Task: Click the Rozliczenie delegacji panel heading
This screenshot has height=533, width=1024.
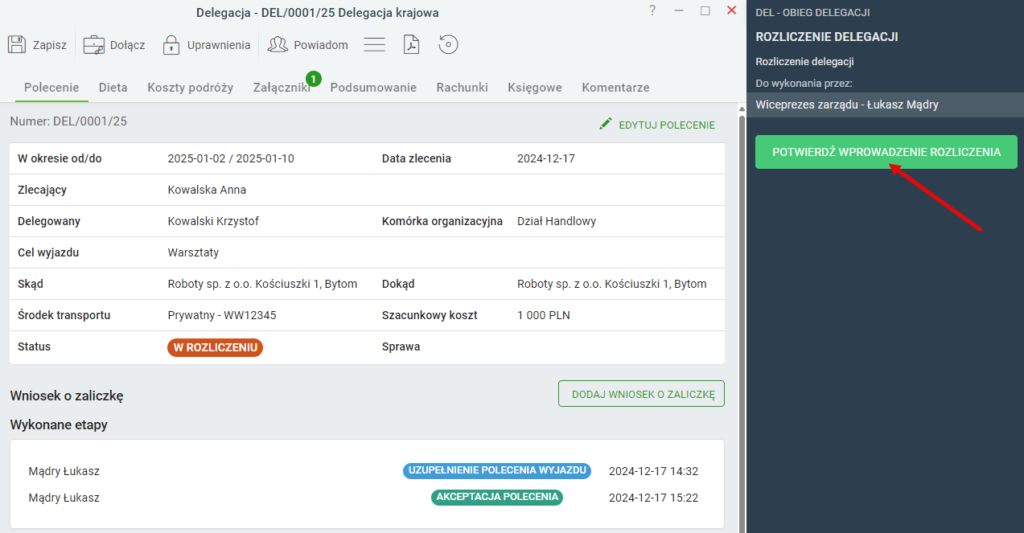Action: pyautogui.click(x=827, y=37)
